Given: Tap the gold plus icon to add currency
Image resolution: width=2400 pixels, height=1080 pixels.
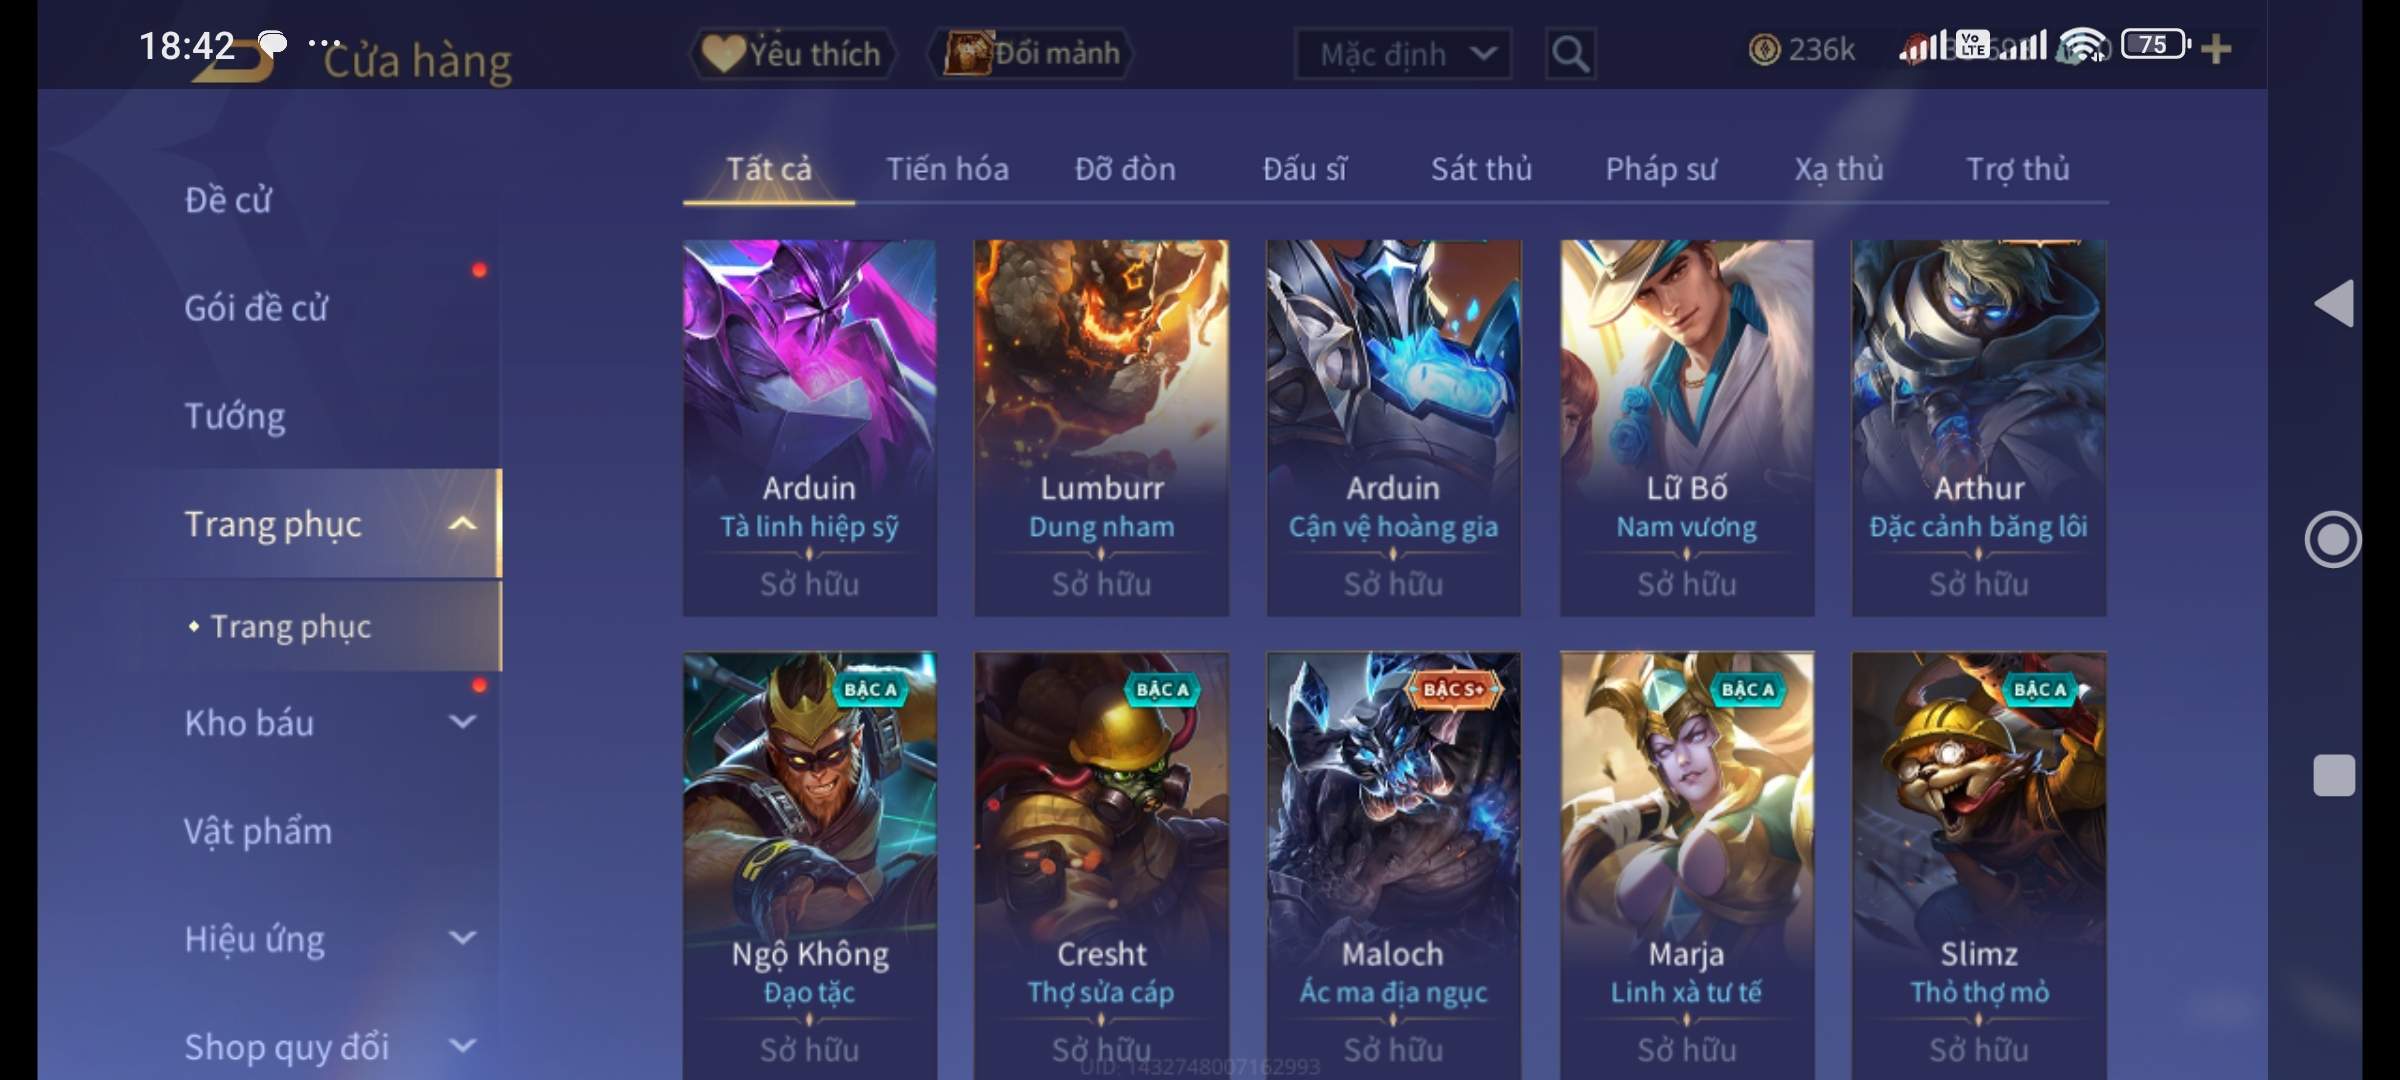Looking at the screenshot, I should click(x=2216, y=49).
